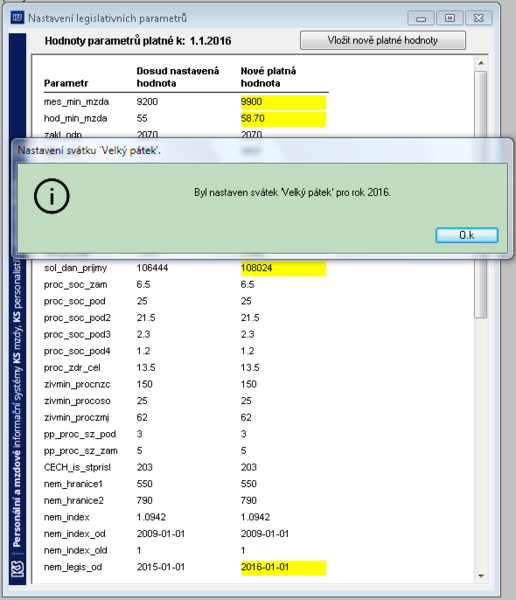Click the nem_index_od parameter name
This screenshot has width=516, height=600.
point(75,534)
